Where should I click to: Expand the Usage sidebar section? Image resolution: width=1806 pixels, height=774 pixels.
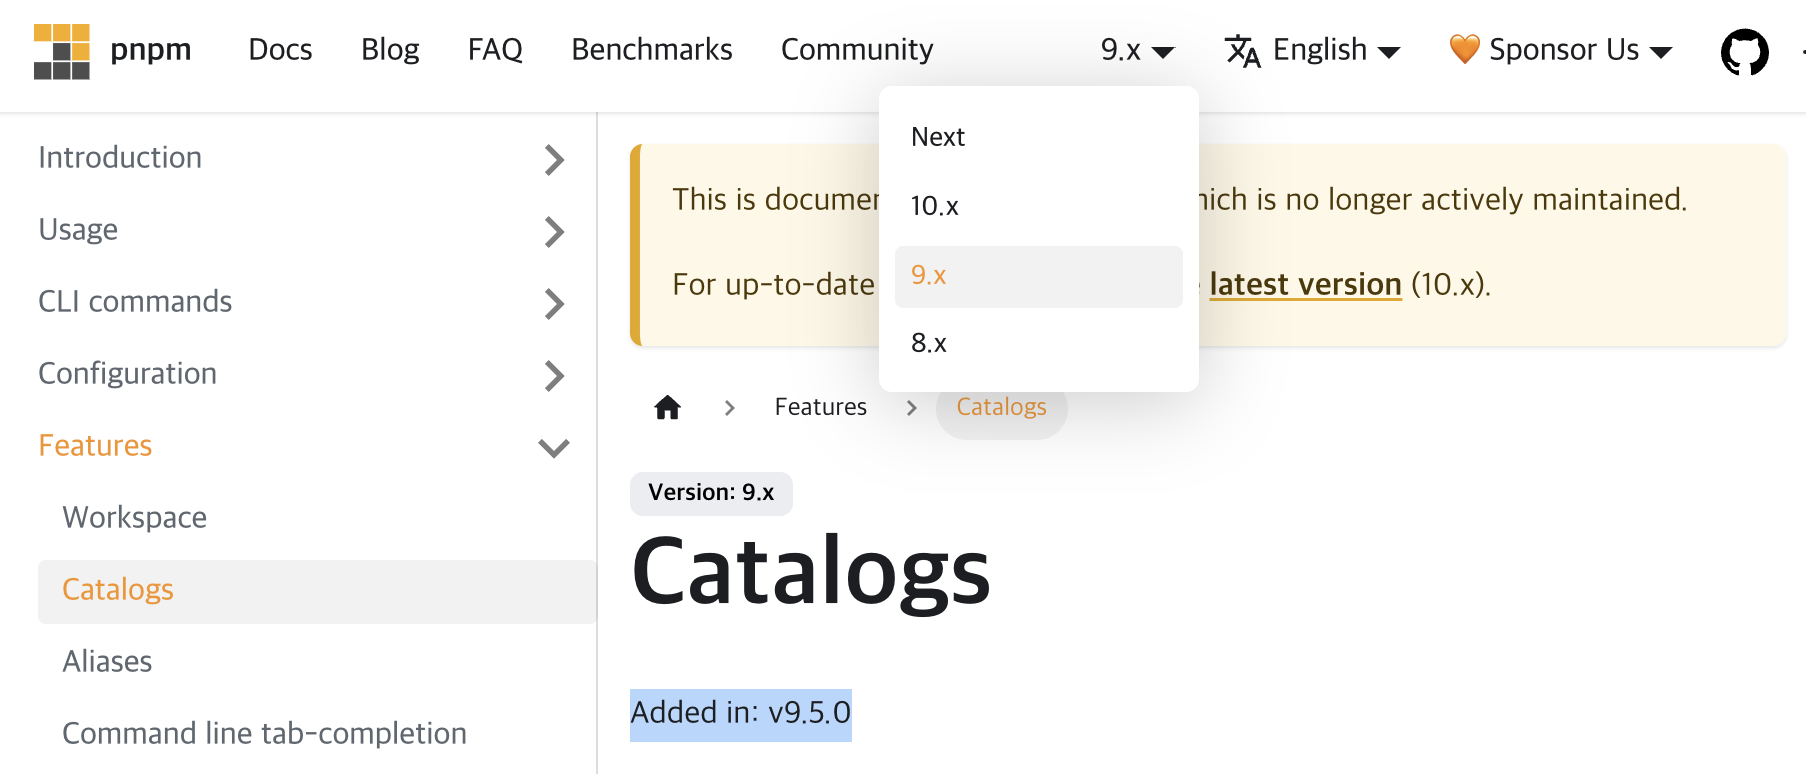(x=554, y=231)
